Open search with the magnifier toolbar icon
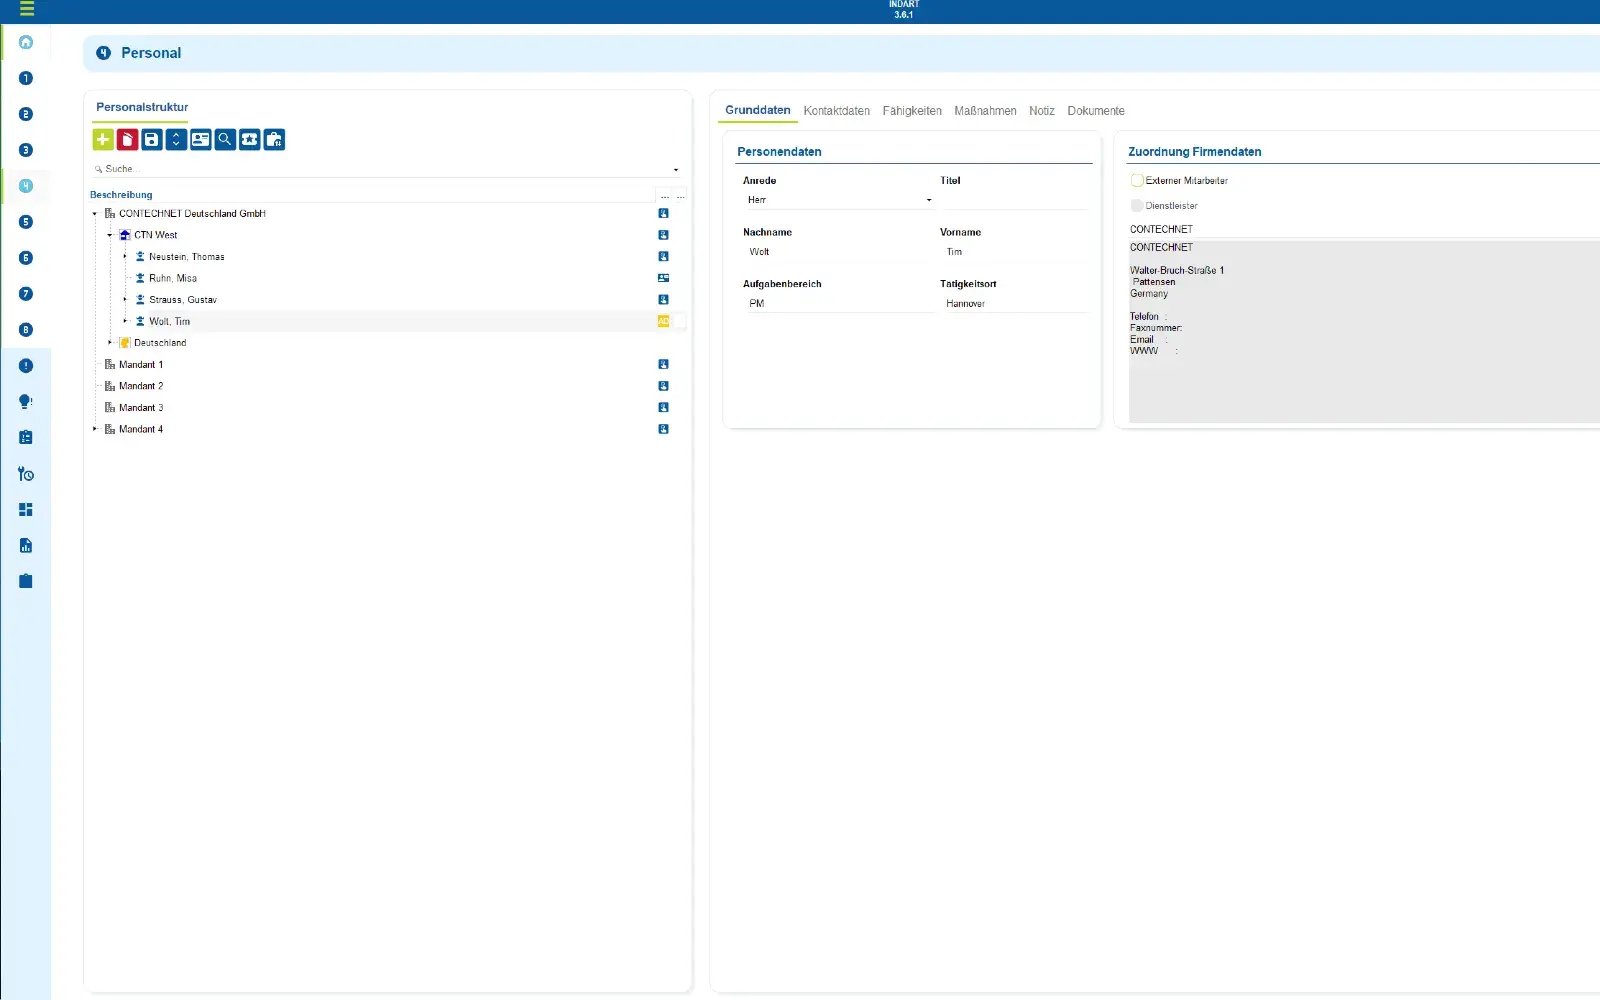The height and width of the screenshot is (1000, 1600). [226, 140]
